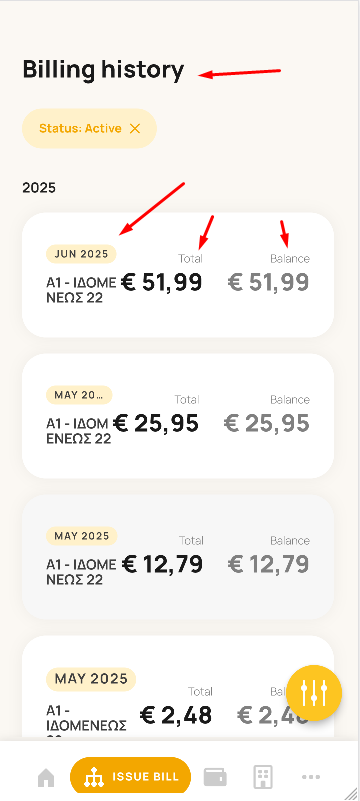This screenshot has width=360, height=801.
Task: Tap the wallet icon in bottom bar
Action: click(x=215, y=777)
